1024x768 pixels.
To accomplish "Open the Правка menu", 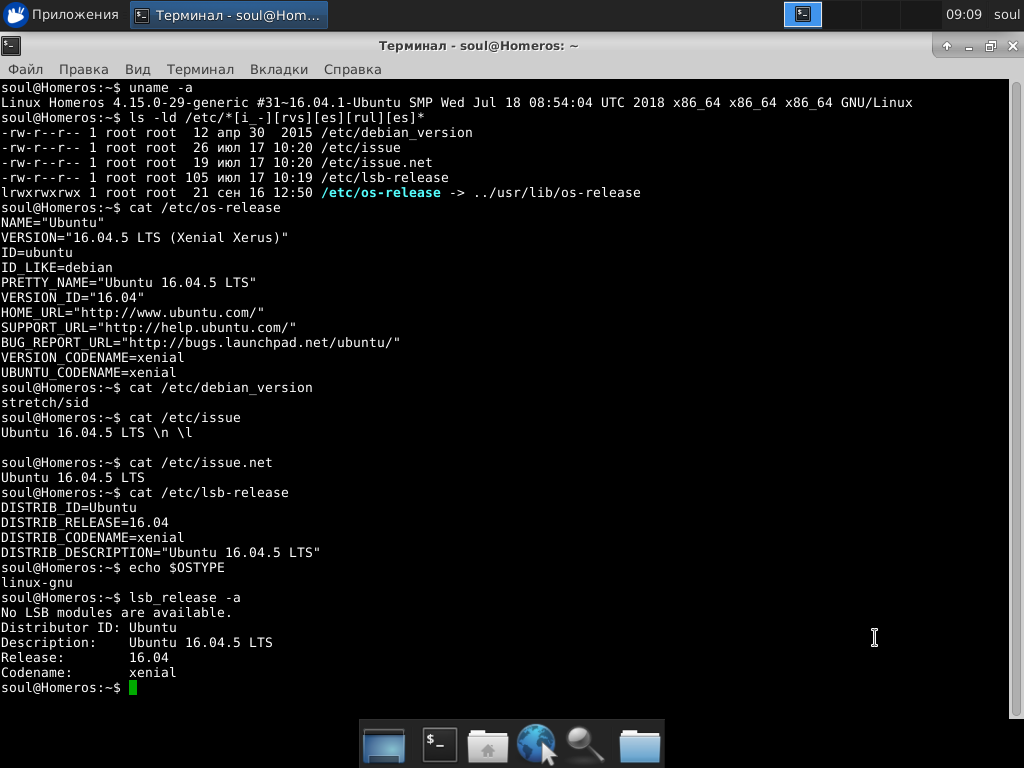I will [84, 69].
